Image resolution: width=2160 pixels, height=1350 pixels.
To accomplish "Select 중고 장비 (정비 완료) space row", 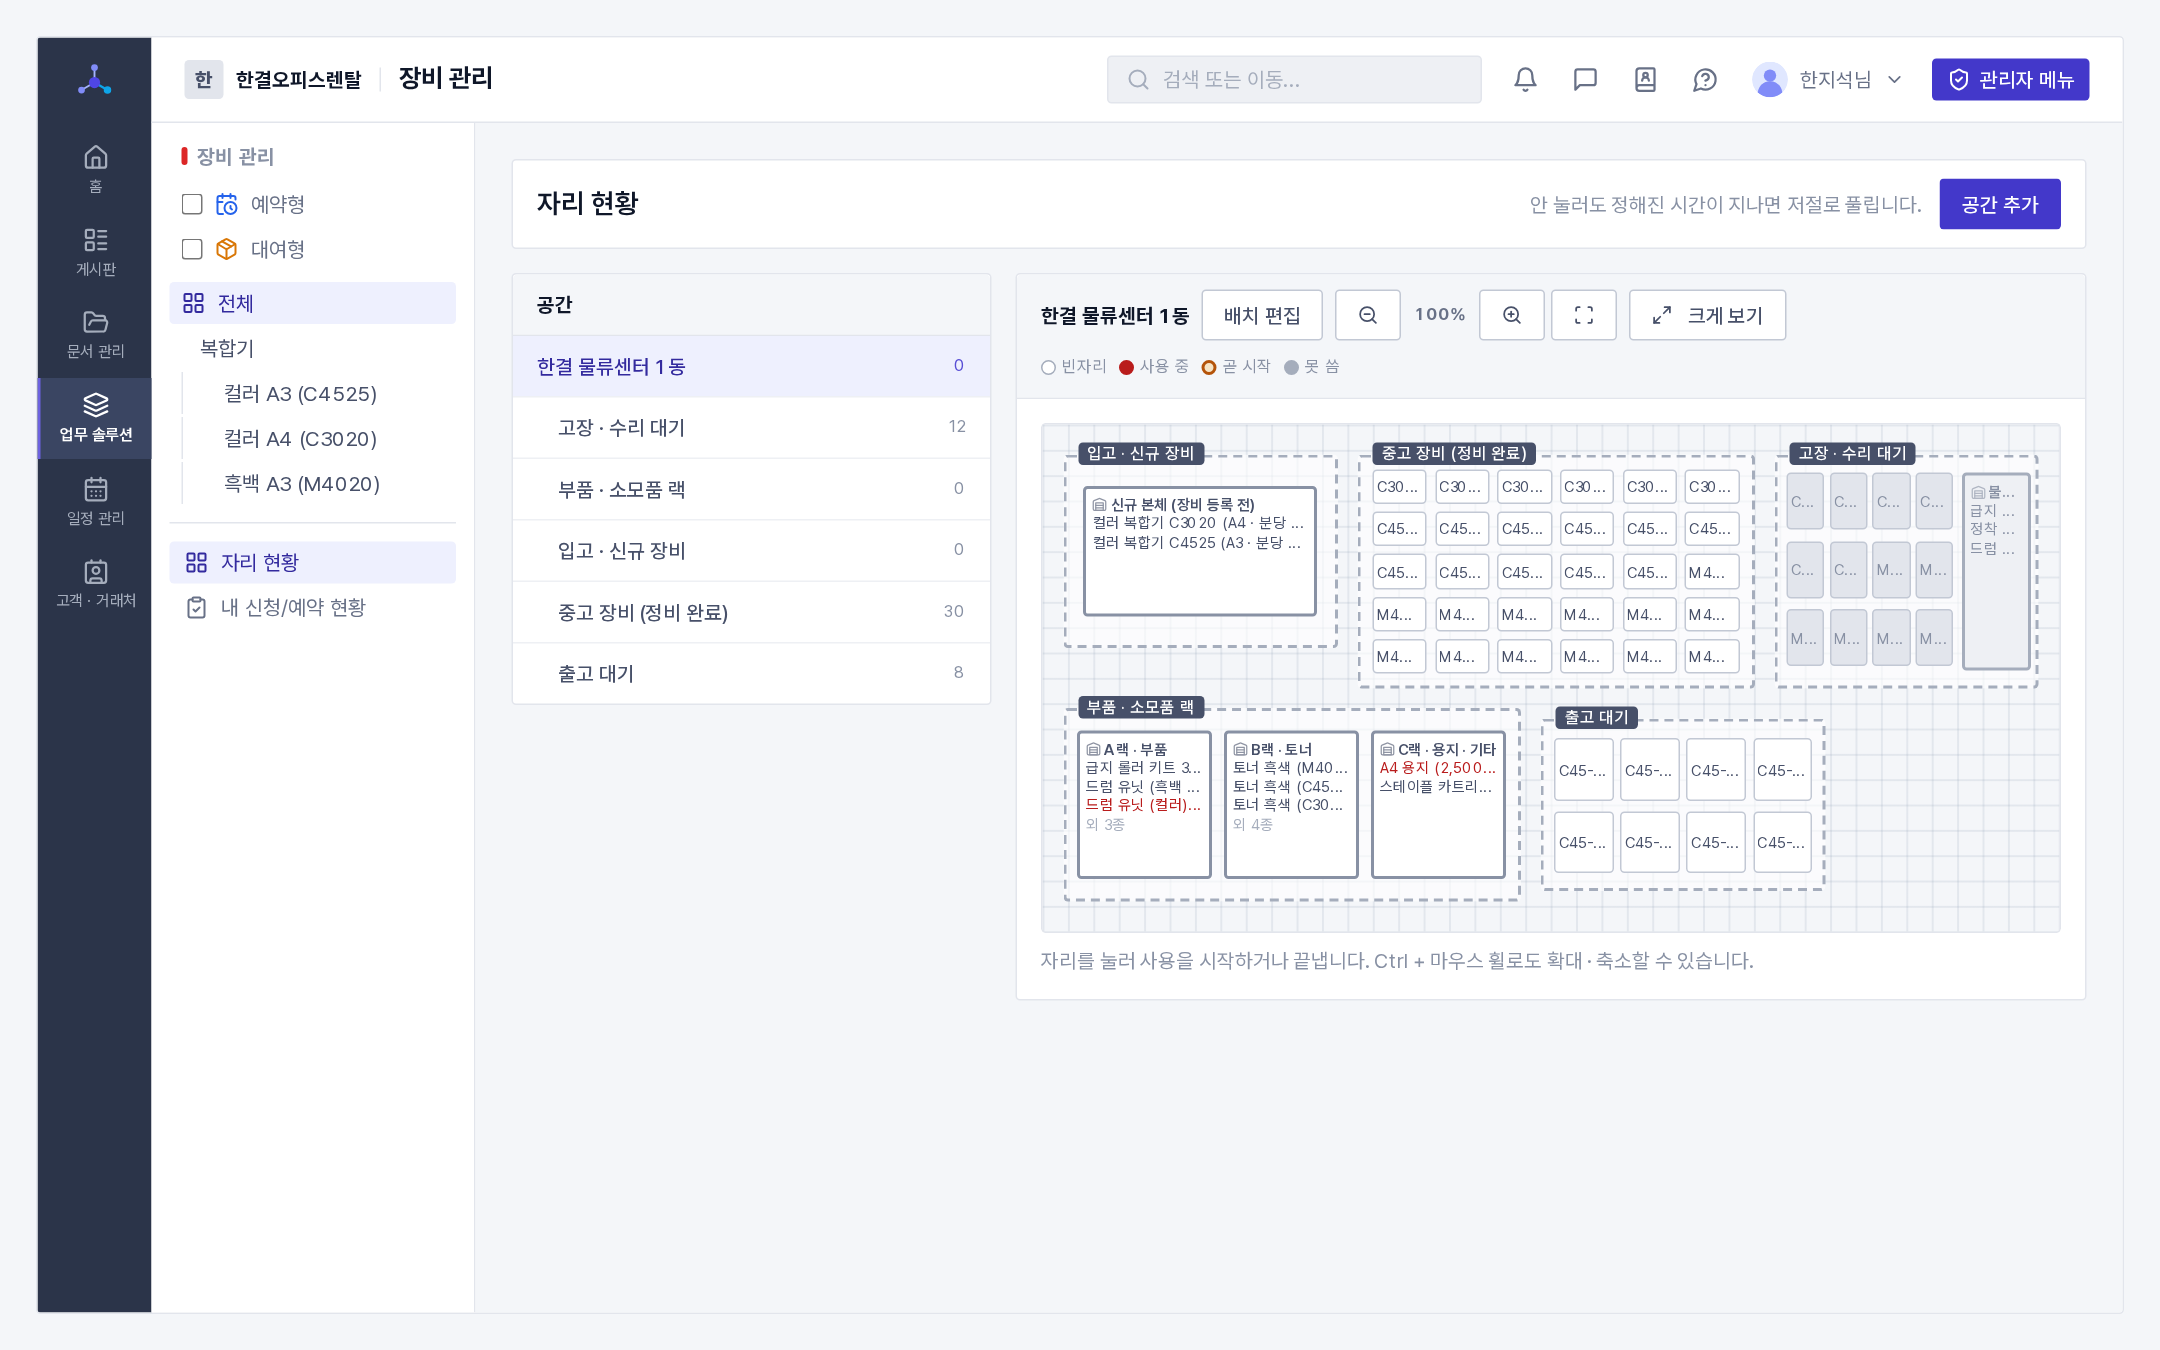I will pyautogui.click(x=751, y=612).
